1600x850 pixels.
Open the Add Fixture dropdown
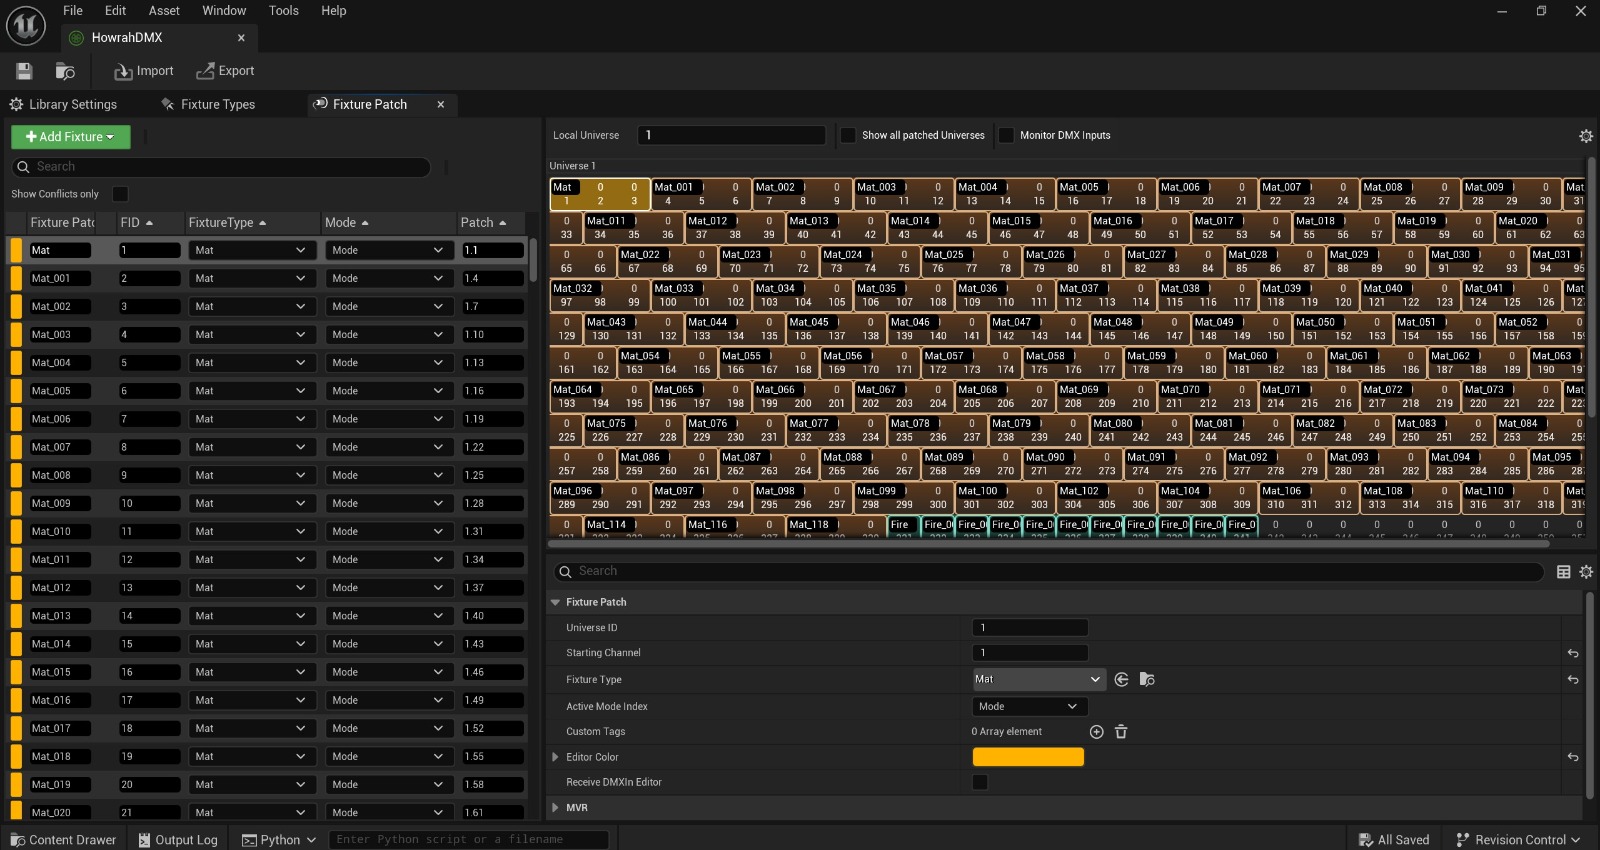click(70, 137)
